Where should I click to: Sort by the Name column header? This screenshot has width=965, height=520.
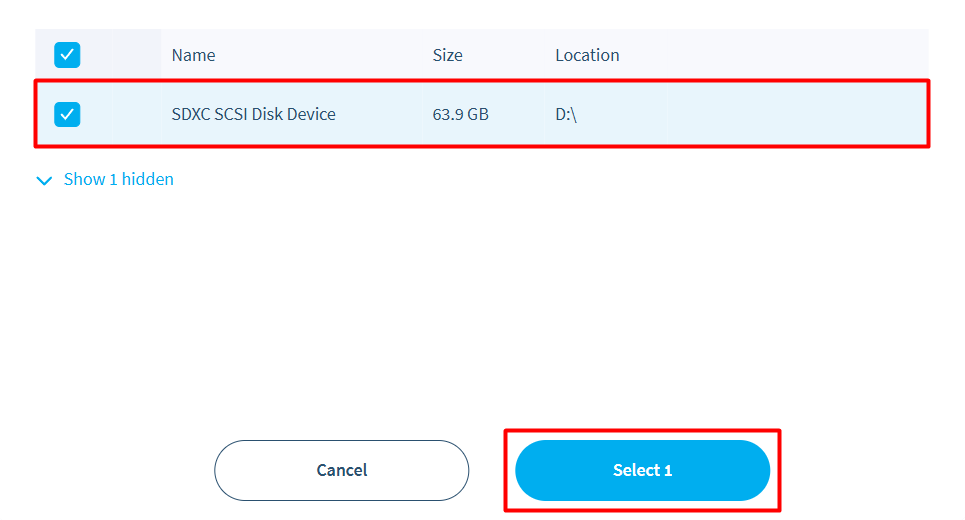193,55
